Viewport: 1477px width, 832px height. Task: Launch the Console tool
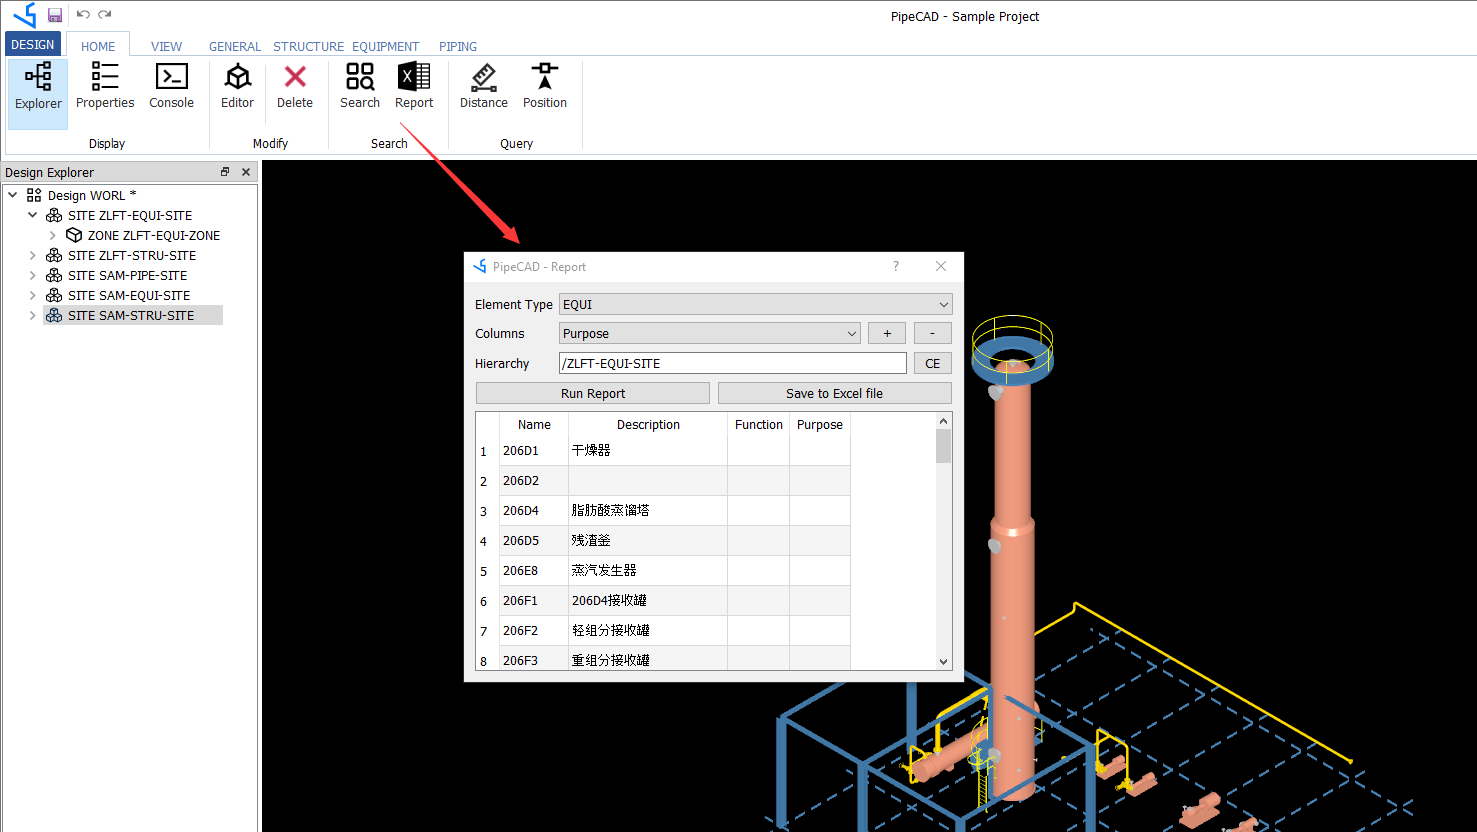(172, 87)
